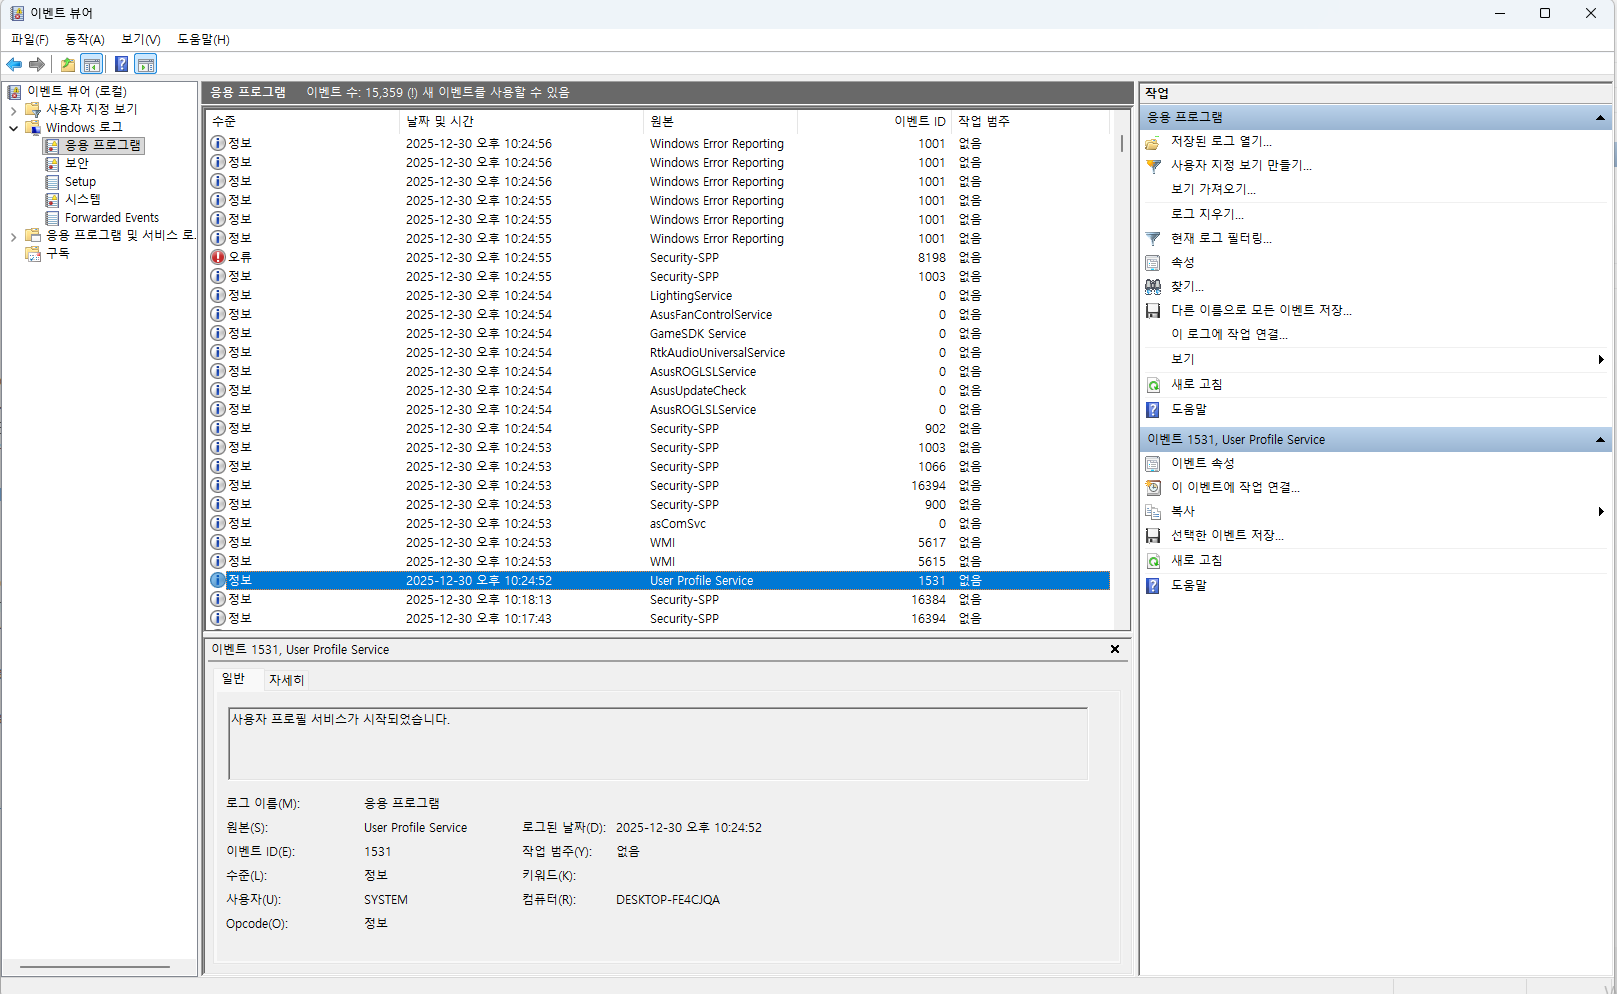Open the 동작(A) menu
The image size is (1617, 994).
click(84, 39)
